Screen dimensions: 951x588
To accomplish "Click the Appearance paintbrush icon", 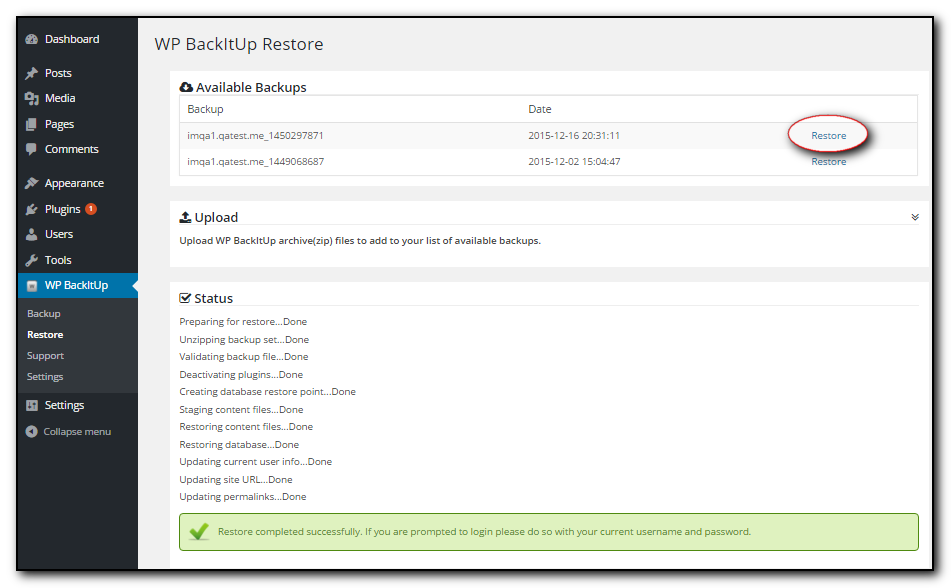I will [32, 183].
